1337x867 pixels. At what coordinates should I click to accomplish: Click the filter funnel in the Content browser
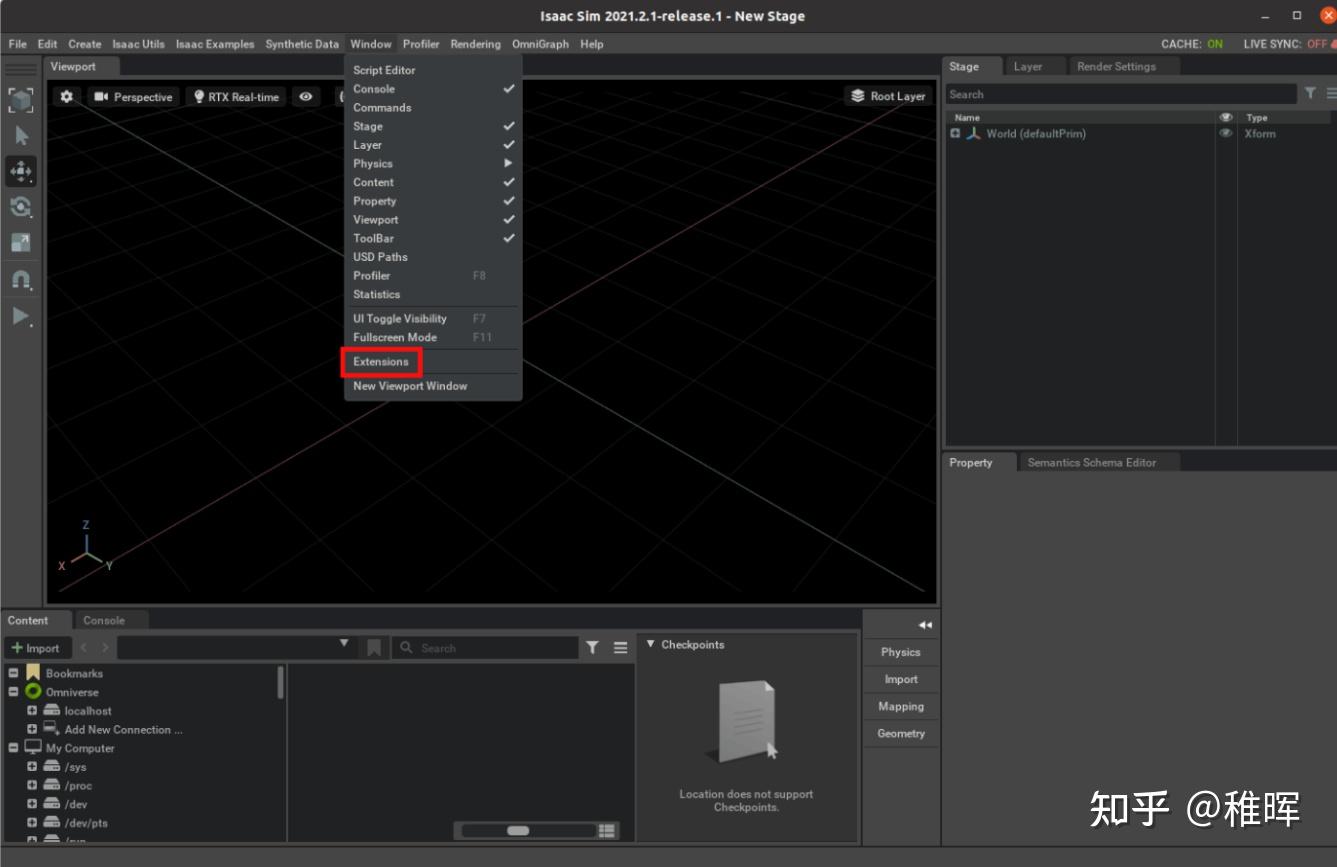tap(592, 648)
